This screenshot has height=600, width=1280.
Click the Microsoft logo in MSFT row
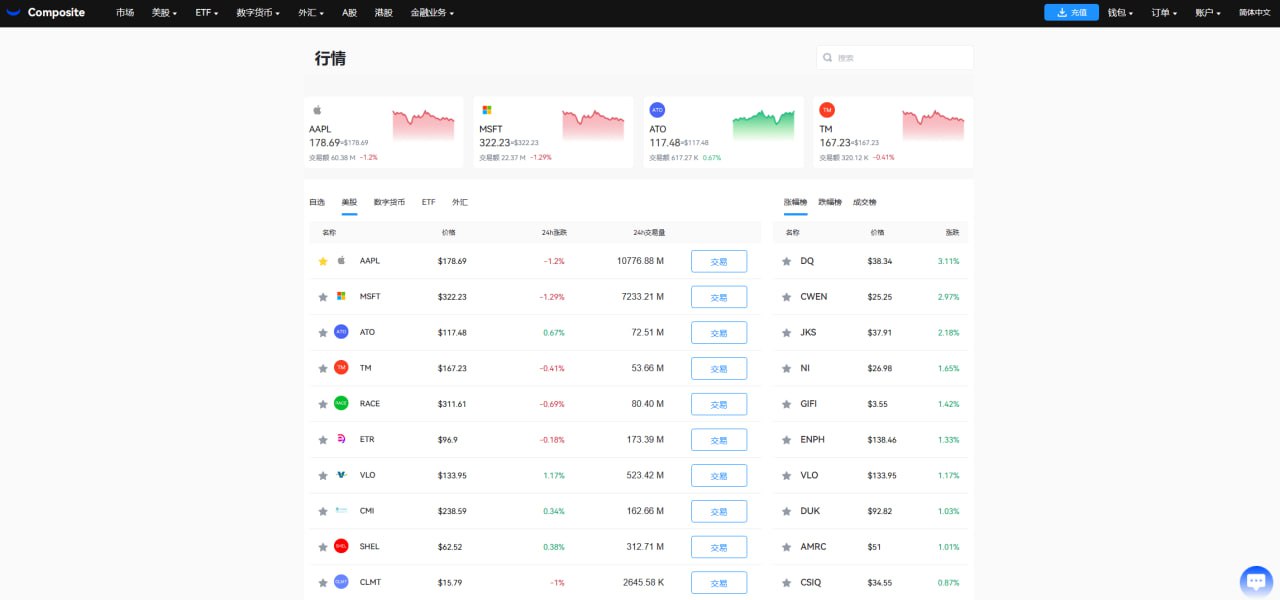[x=341, y=296]
